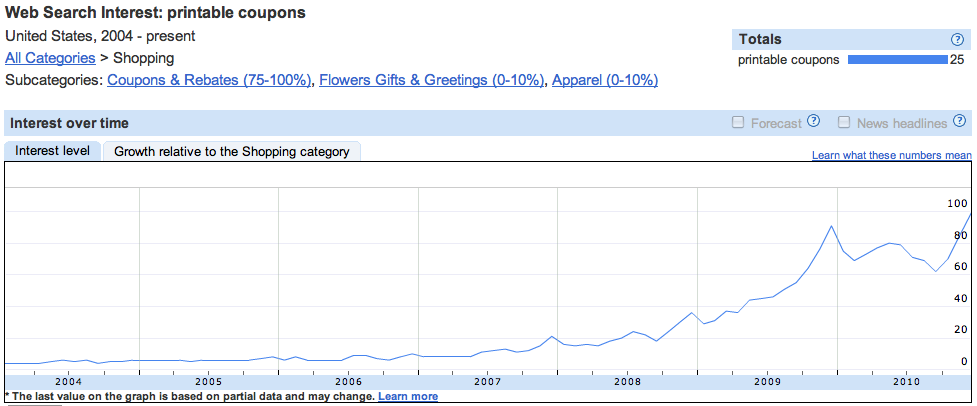Viewport: 977px width, 406px height.
Task: Click the Learn more link below graph
Action: (x=407, y=396)
